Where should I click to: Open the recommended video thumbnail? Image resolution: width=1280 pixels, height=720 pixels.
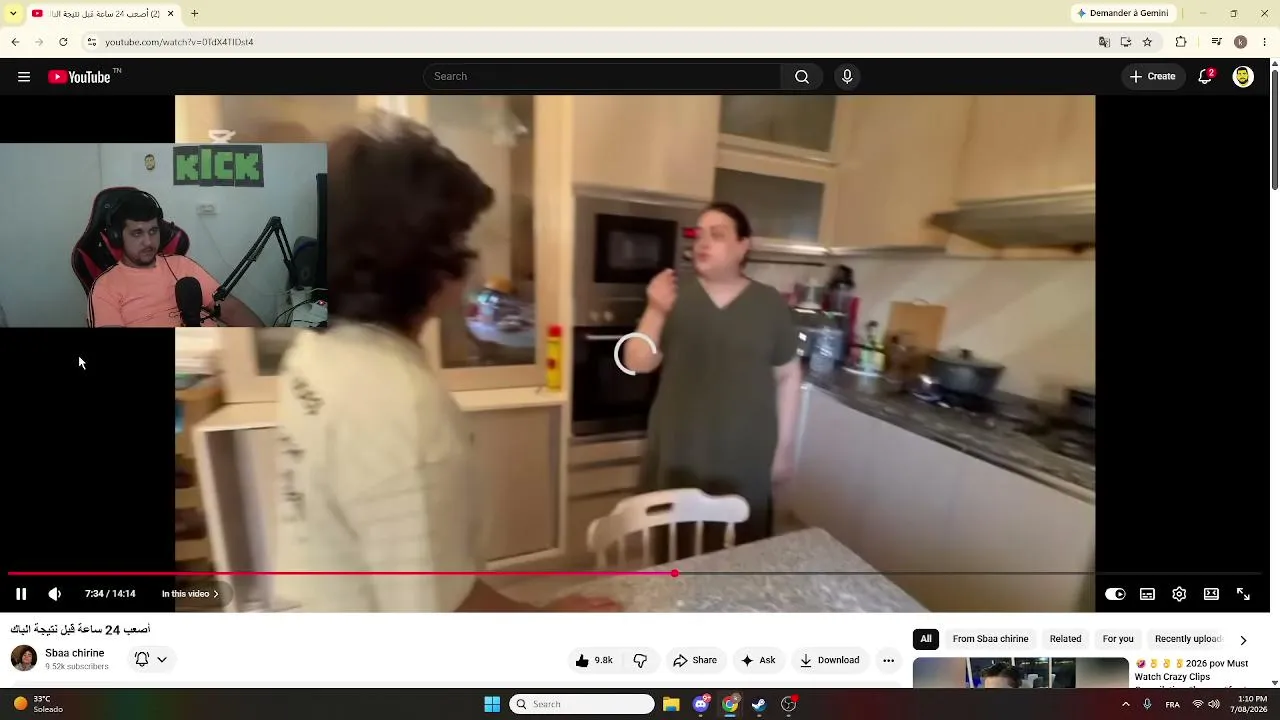click(x=1020, y=672)
